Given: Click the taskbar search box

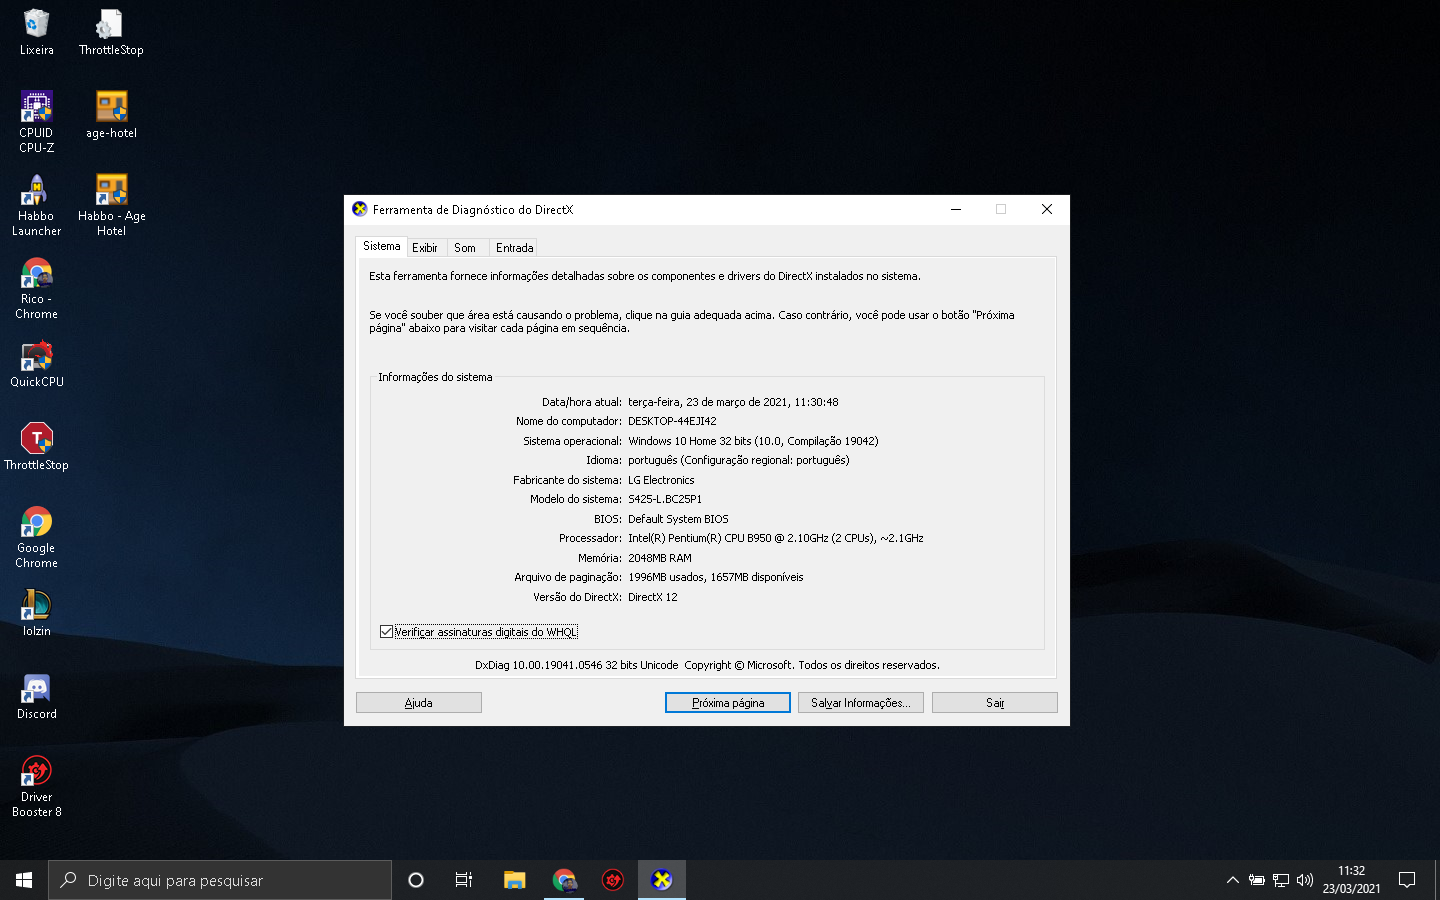Looking at the screenshot, I should 220,880.
